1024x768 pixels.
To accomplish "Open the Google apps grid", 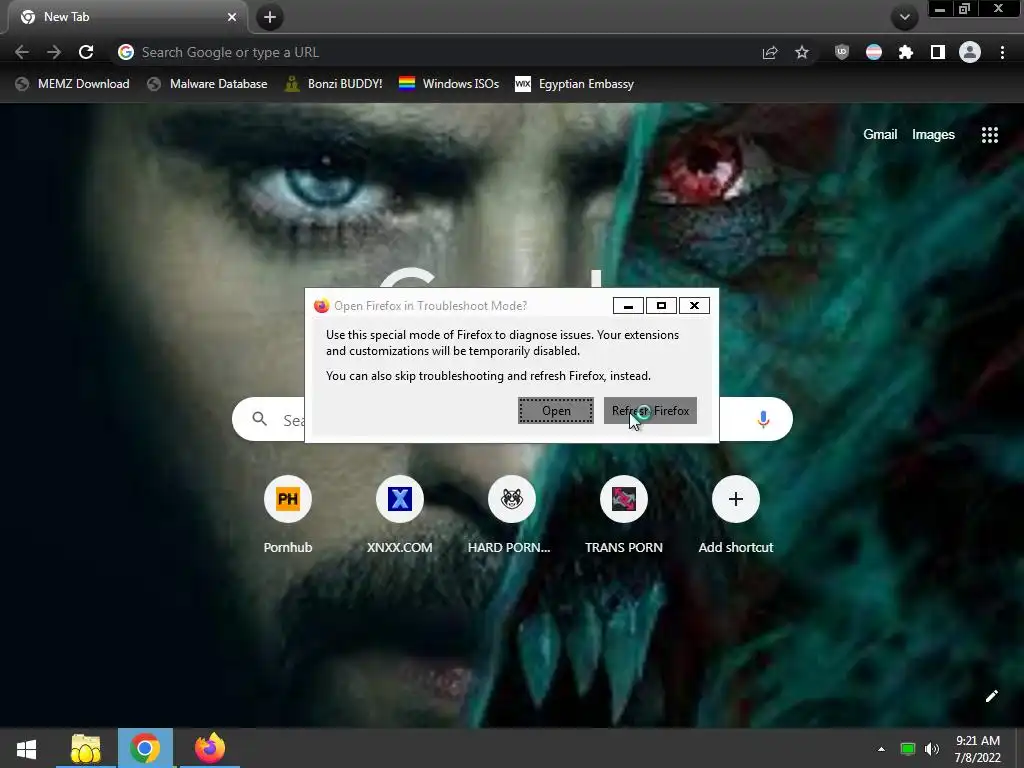I will (989, 135).
